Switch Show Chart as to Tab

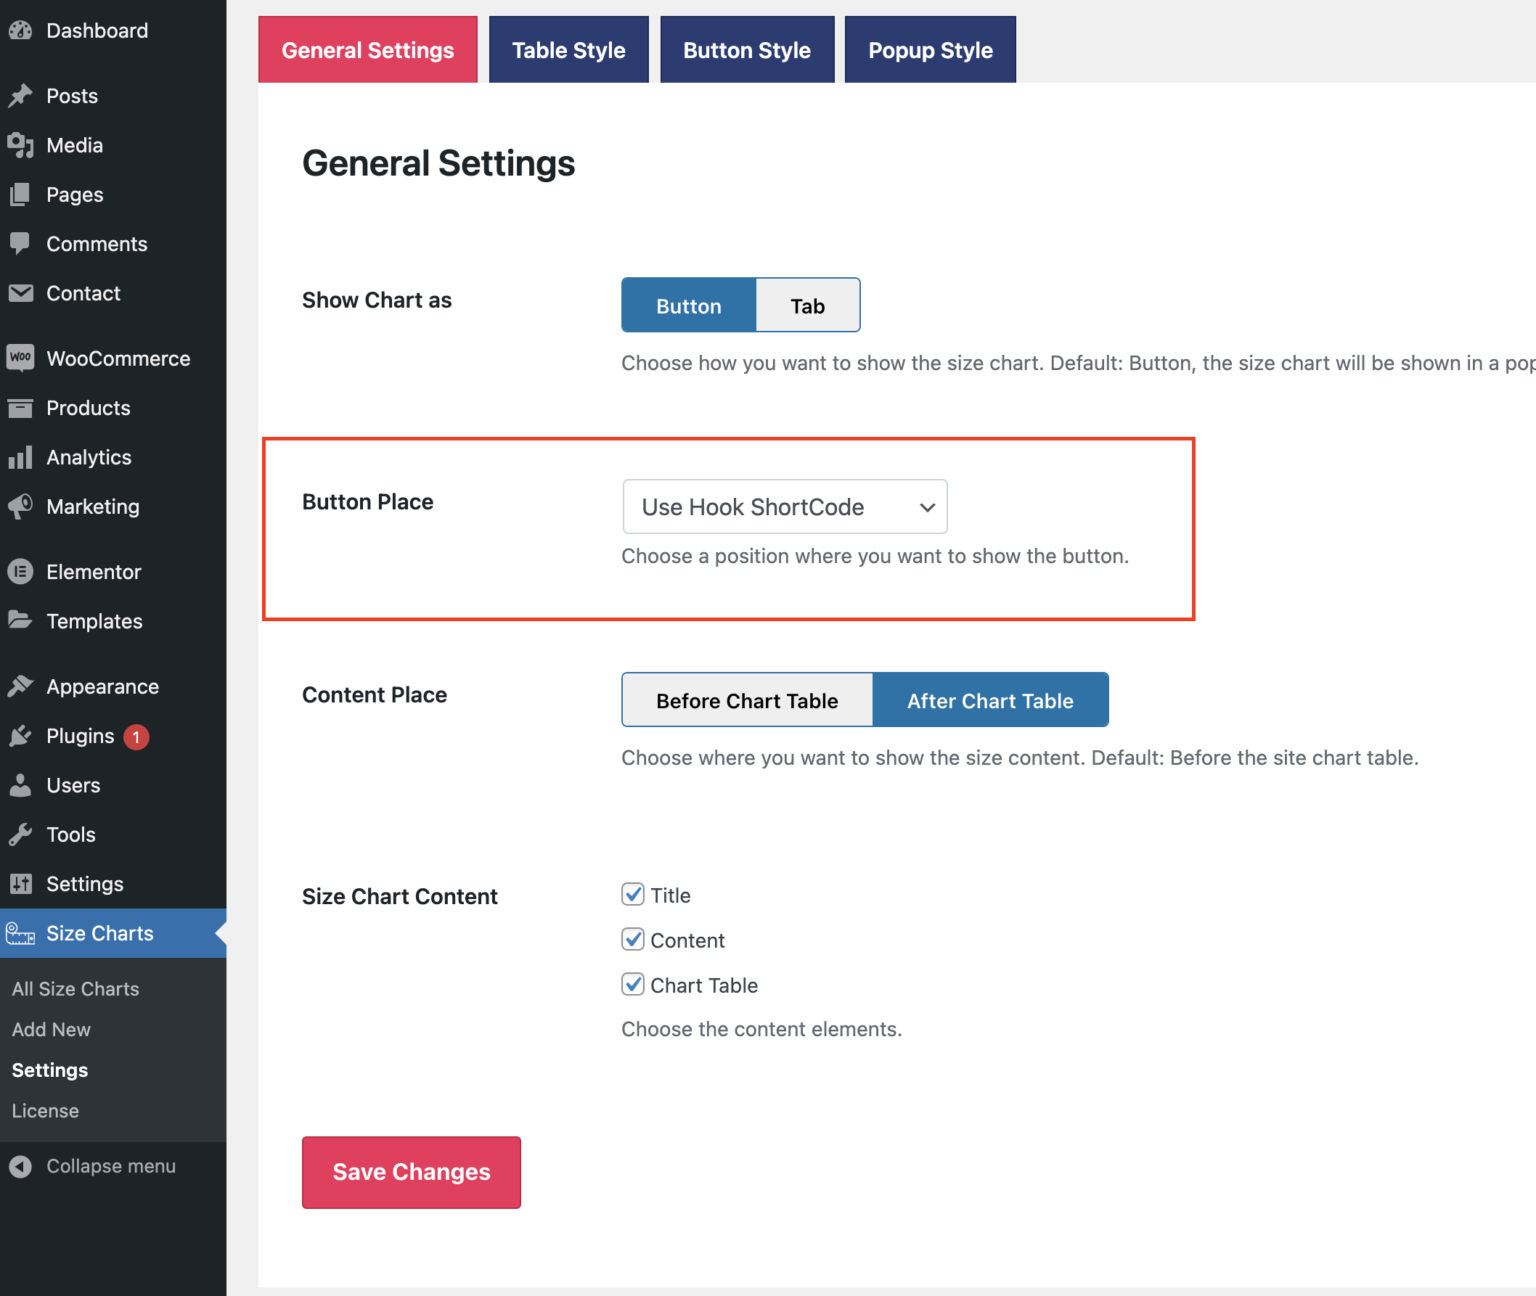pos(807,305)
